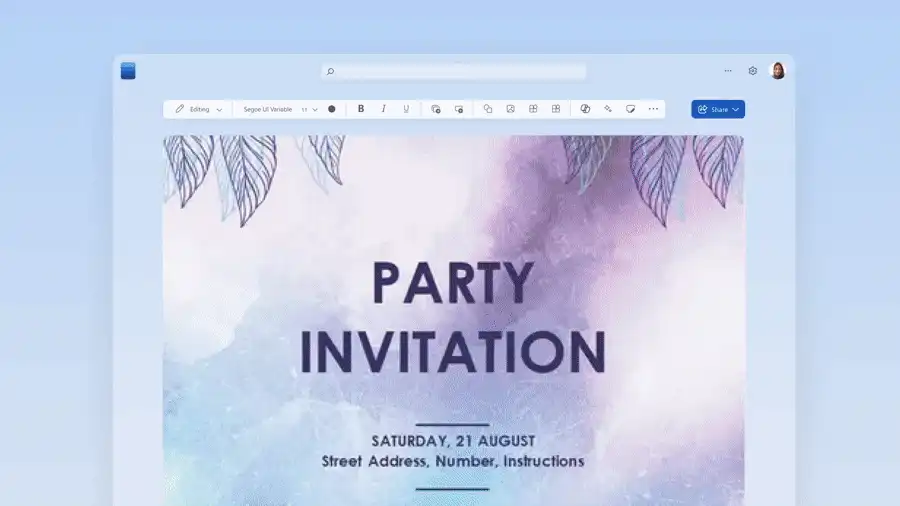Image resolution: width=900 pixels, height=506 pixels.
Task: Click the SATURDAY, 21 AUGUST text
Action: 453,441
